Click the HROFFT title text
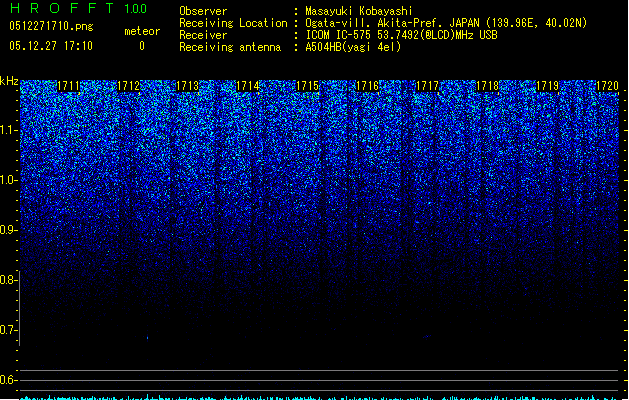 tap(62, 8)
